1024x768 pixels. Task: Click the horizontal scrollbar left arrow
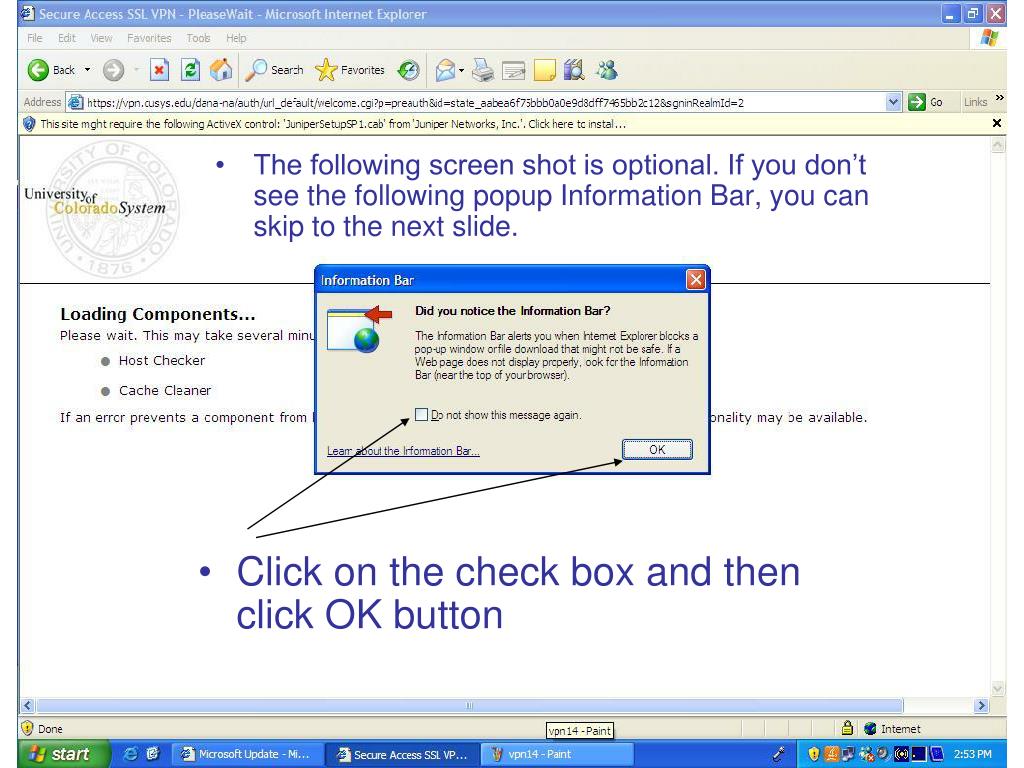[x=27, y=705]
